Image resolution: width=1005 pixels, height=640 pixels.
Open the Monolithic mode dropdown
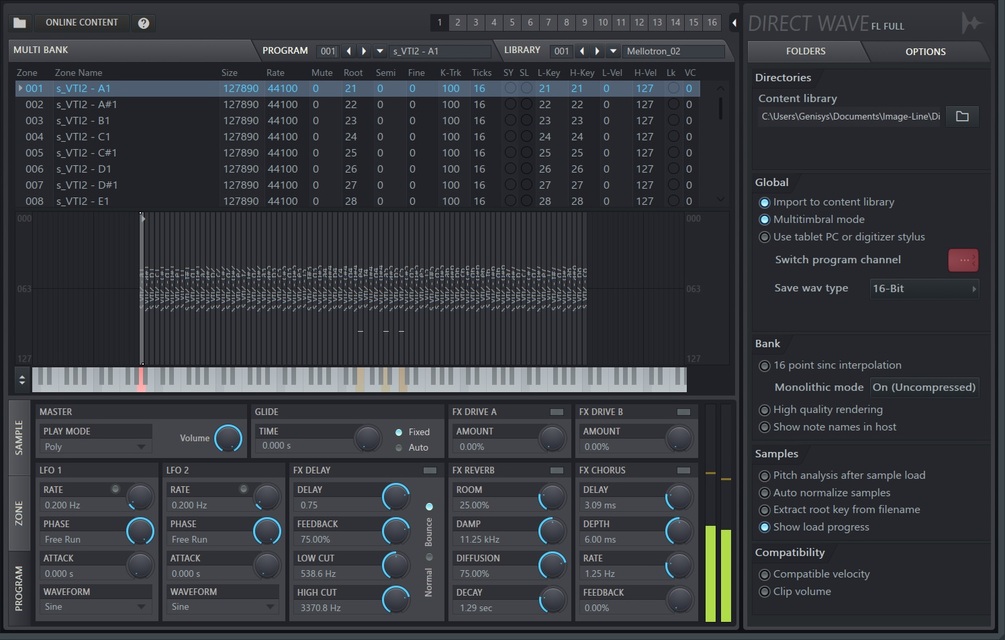(924, 388)
